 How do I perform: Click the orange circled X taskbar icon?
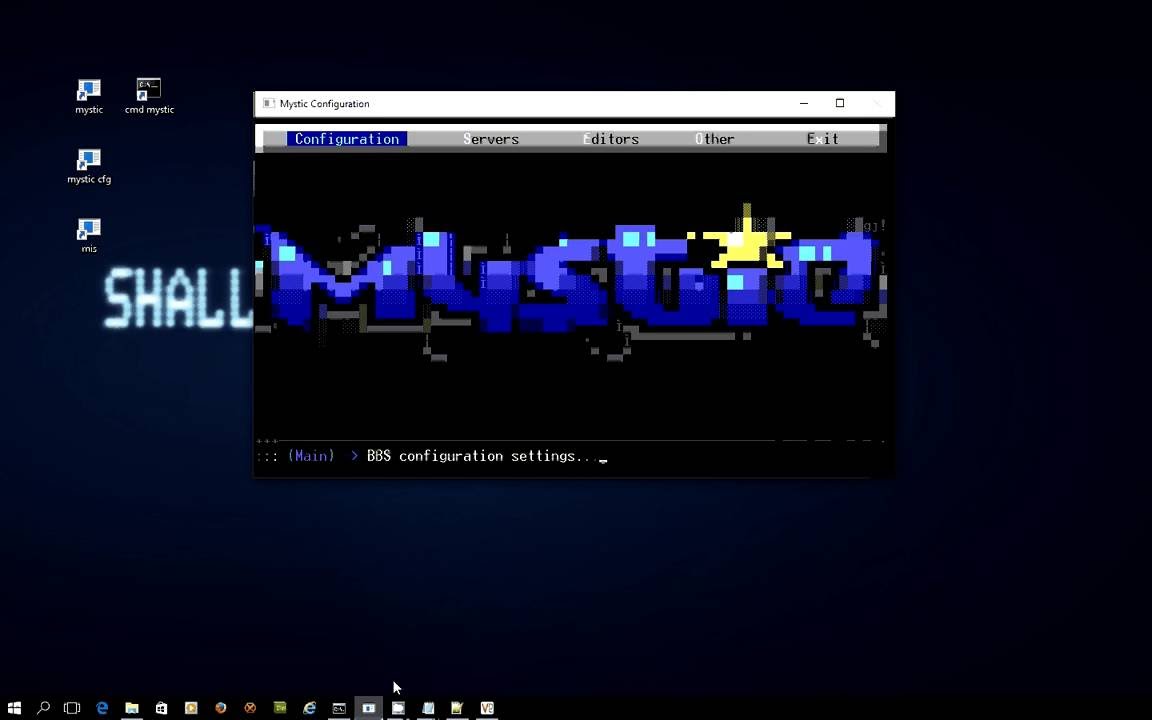[250, 708]
